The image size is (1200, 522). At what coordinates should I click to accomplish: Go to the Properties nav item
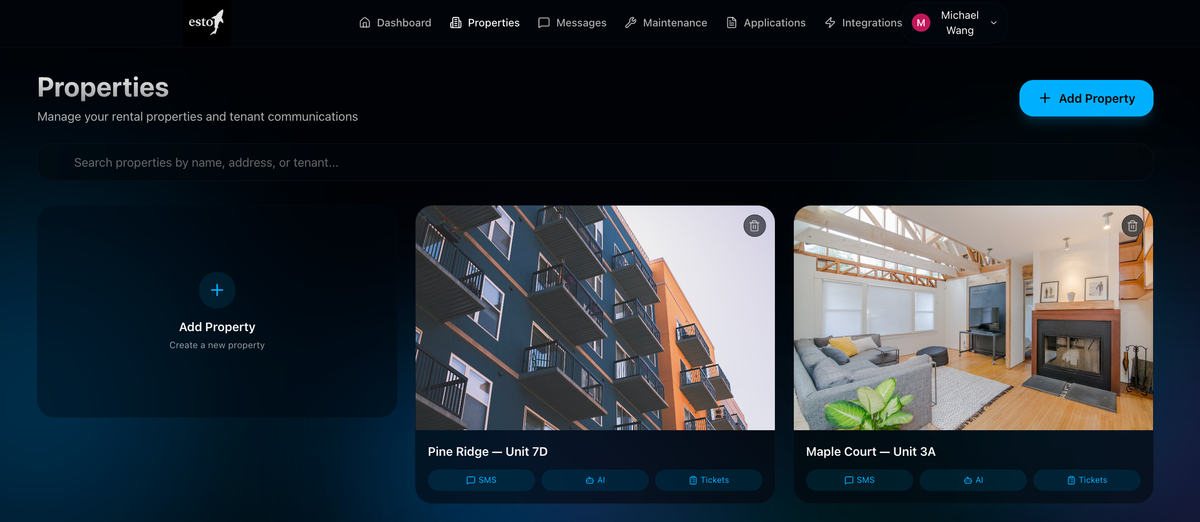485,22
